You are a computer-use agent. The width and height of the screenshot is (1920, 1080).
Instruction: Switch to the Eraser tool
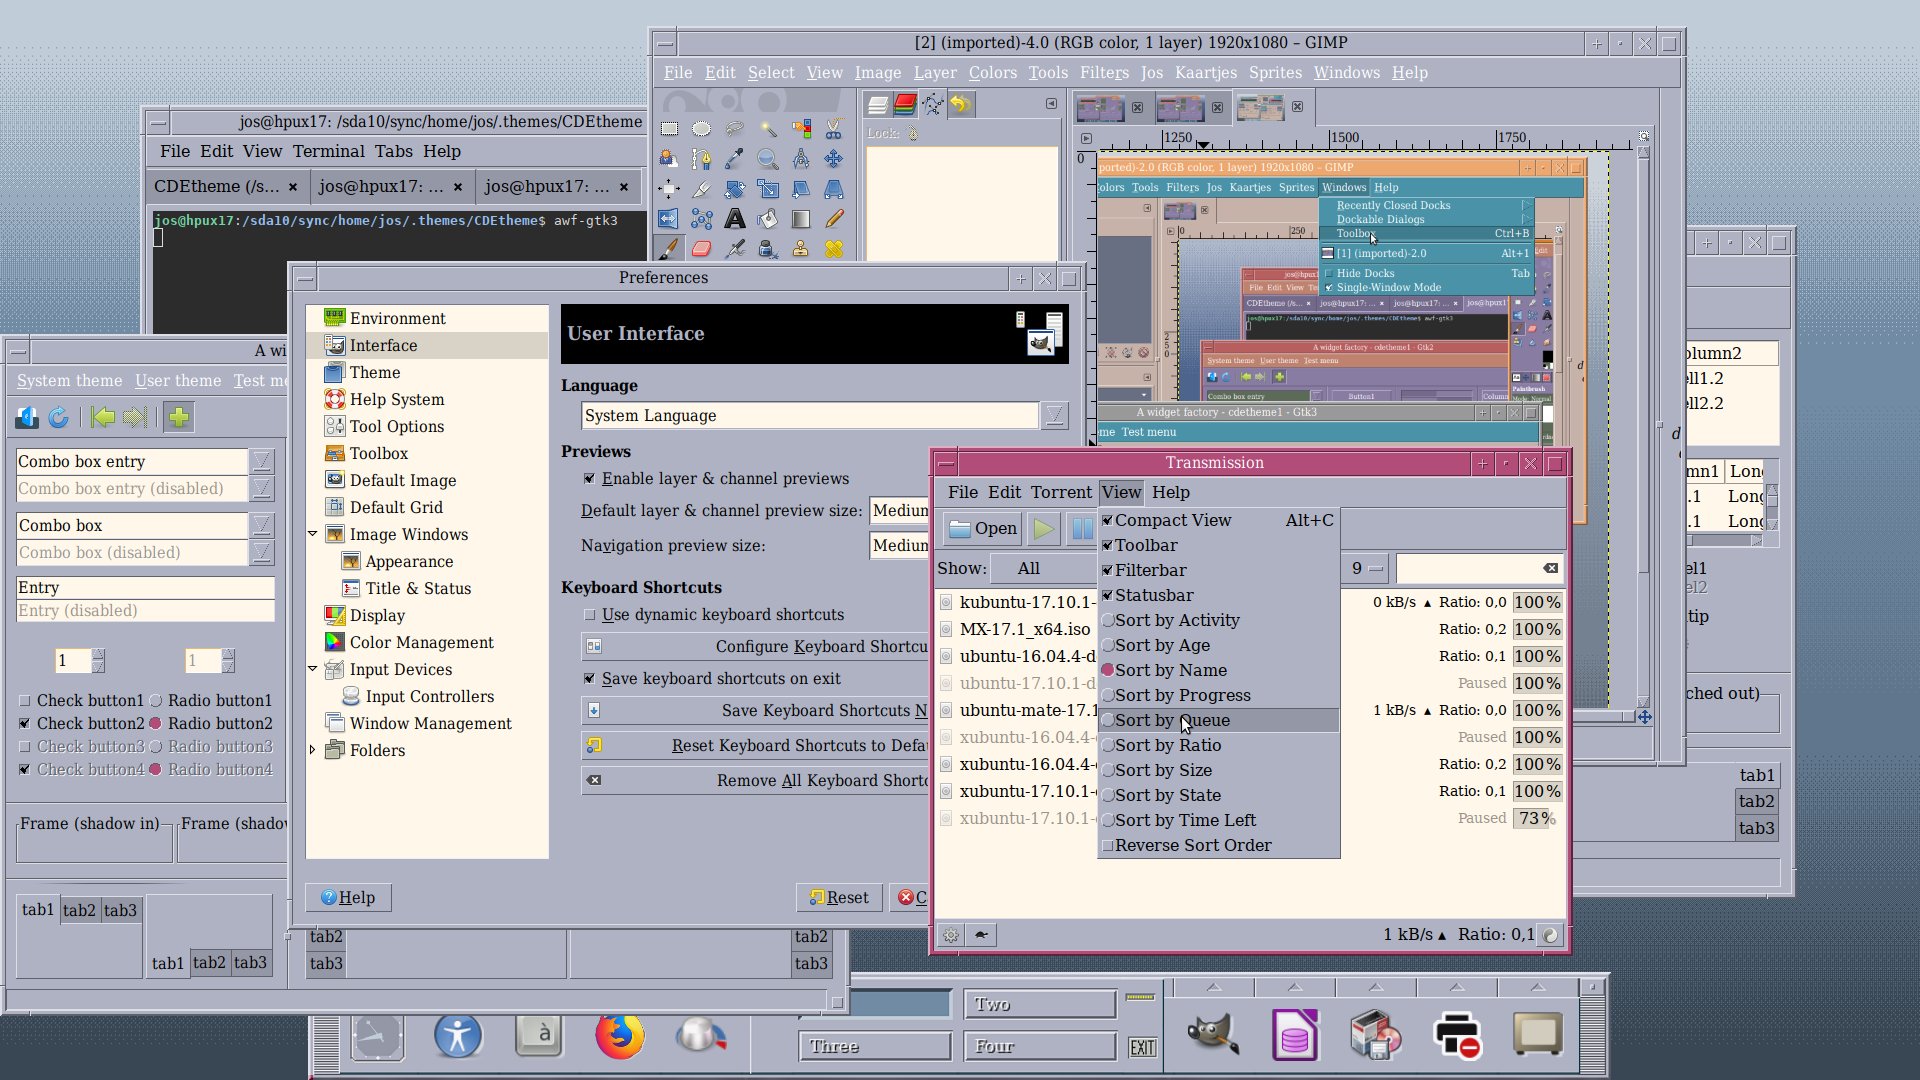[x=702, y=248]
